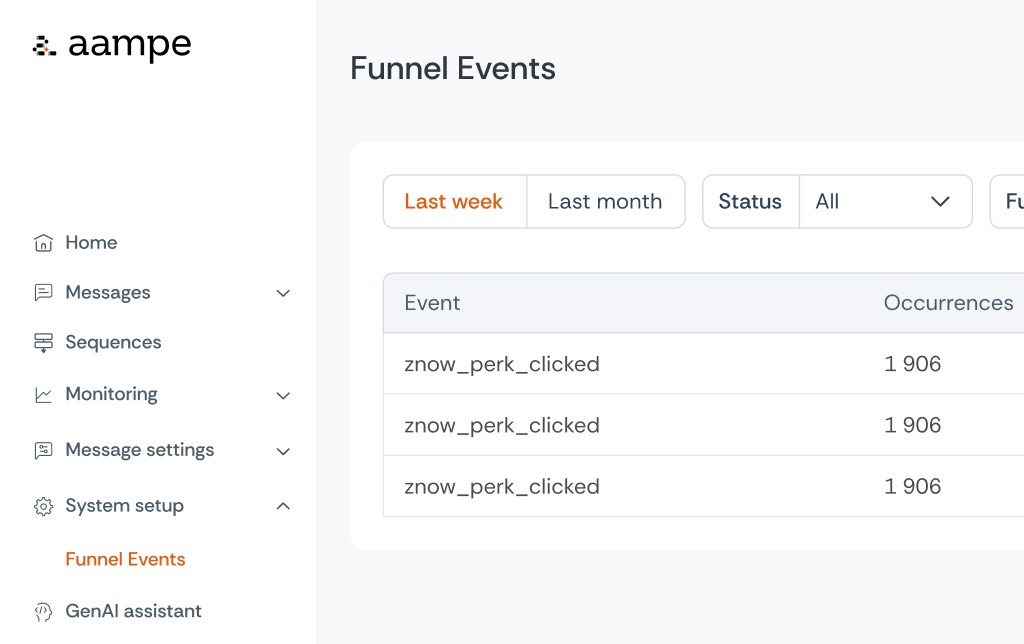The height and width of the screenshot is (644, 1024).
Task: Click the Message settings icon
Action: (x=43, y=451)
